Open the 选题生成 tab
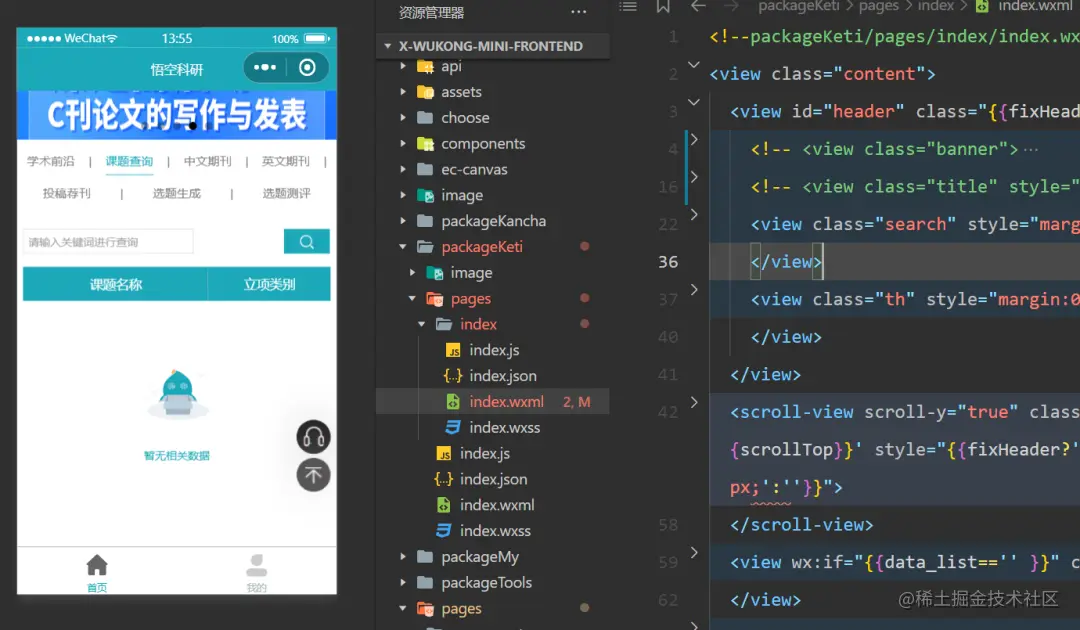The height and width of the screenshot is (630, 1080). click(177, 193)
